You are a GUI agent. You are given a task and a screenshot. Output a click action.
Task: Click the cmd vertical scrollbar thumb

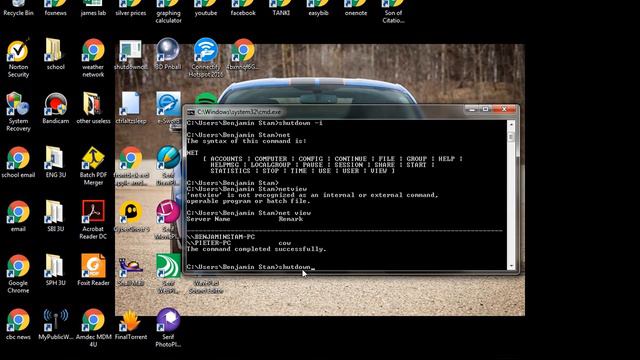click(511, 137)
